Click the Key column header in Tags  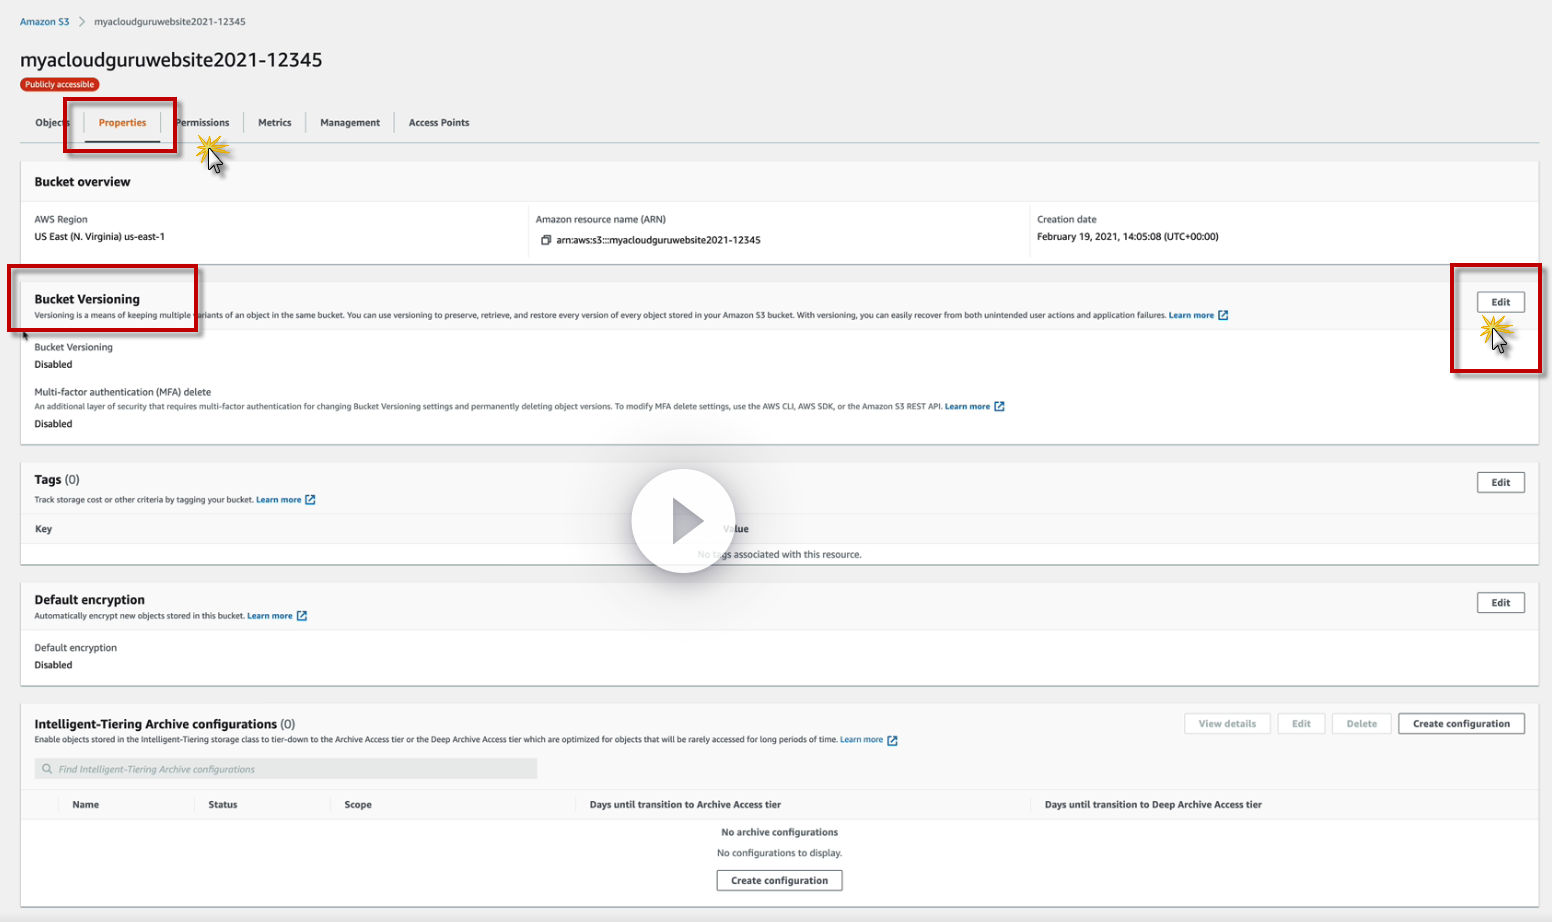click(x=43, y=529)
